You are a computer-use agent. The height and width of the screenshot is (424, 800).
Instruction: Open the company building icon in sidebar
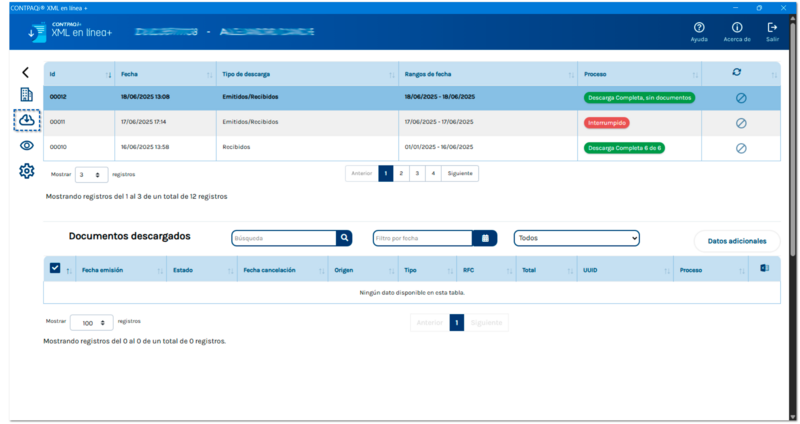pyautogui.click(x=27, y=95)
